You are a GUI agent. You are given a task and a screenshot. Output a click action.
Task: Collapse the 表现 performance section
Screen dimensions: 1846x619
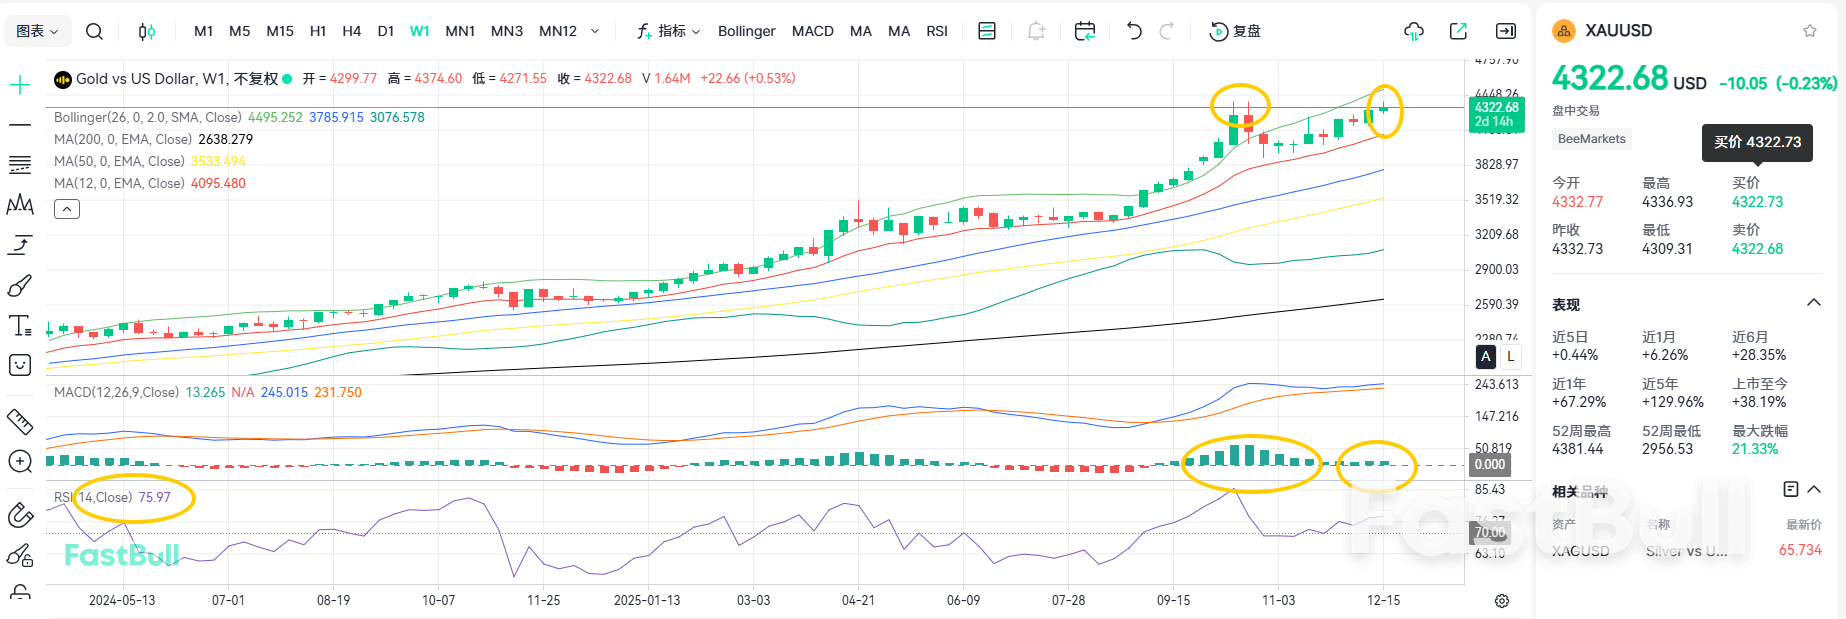1813,303
